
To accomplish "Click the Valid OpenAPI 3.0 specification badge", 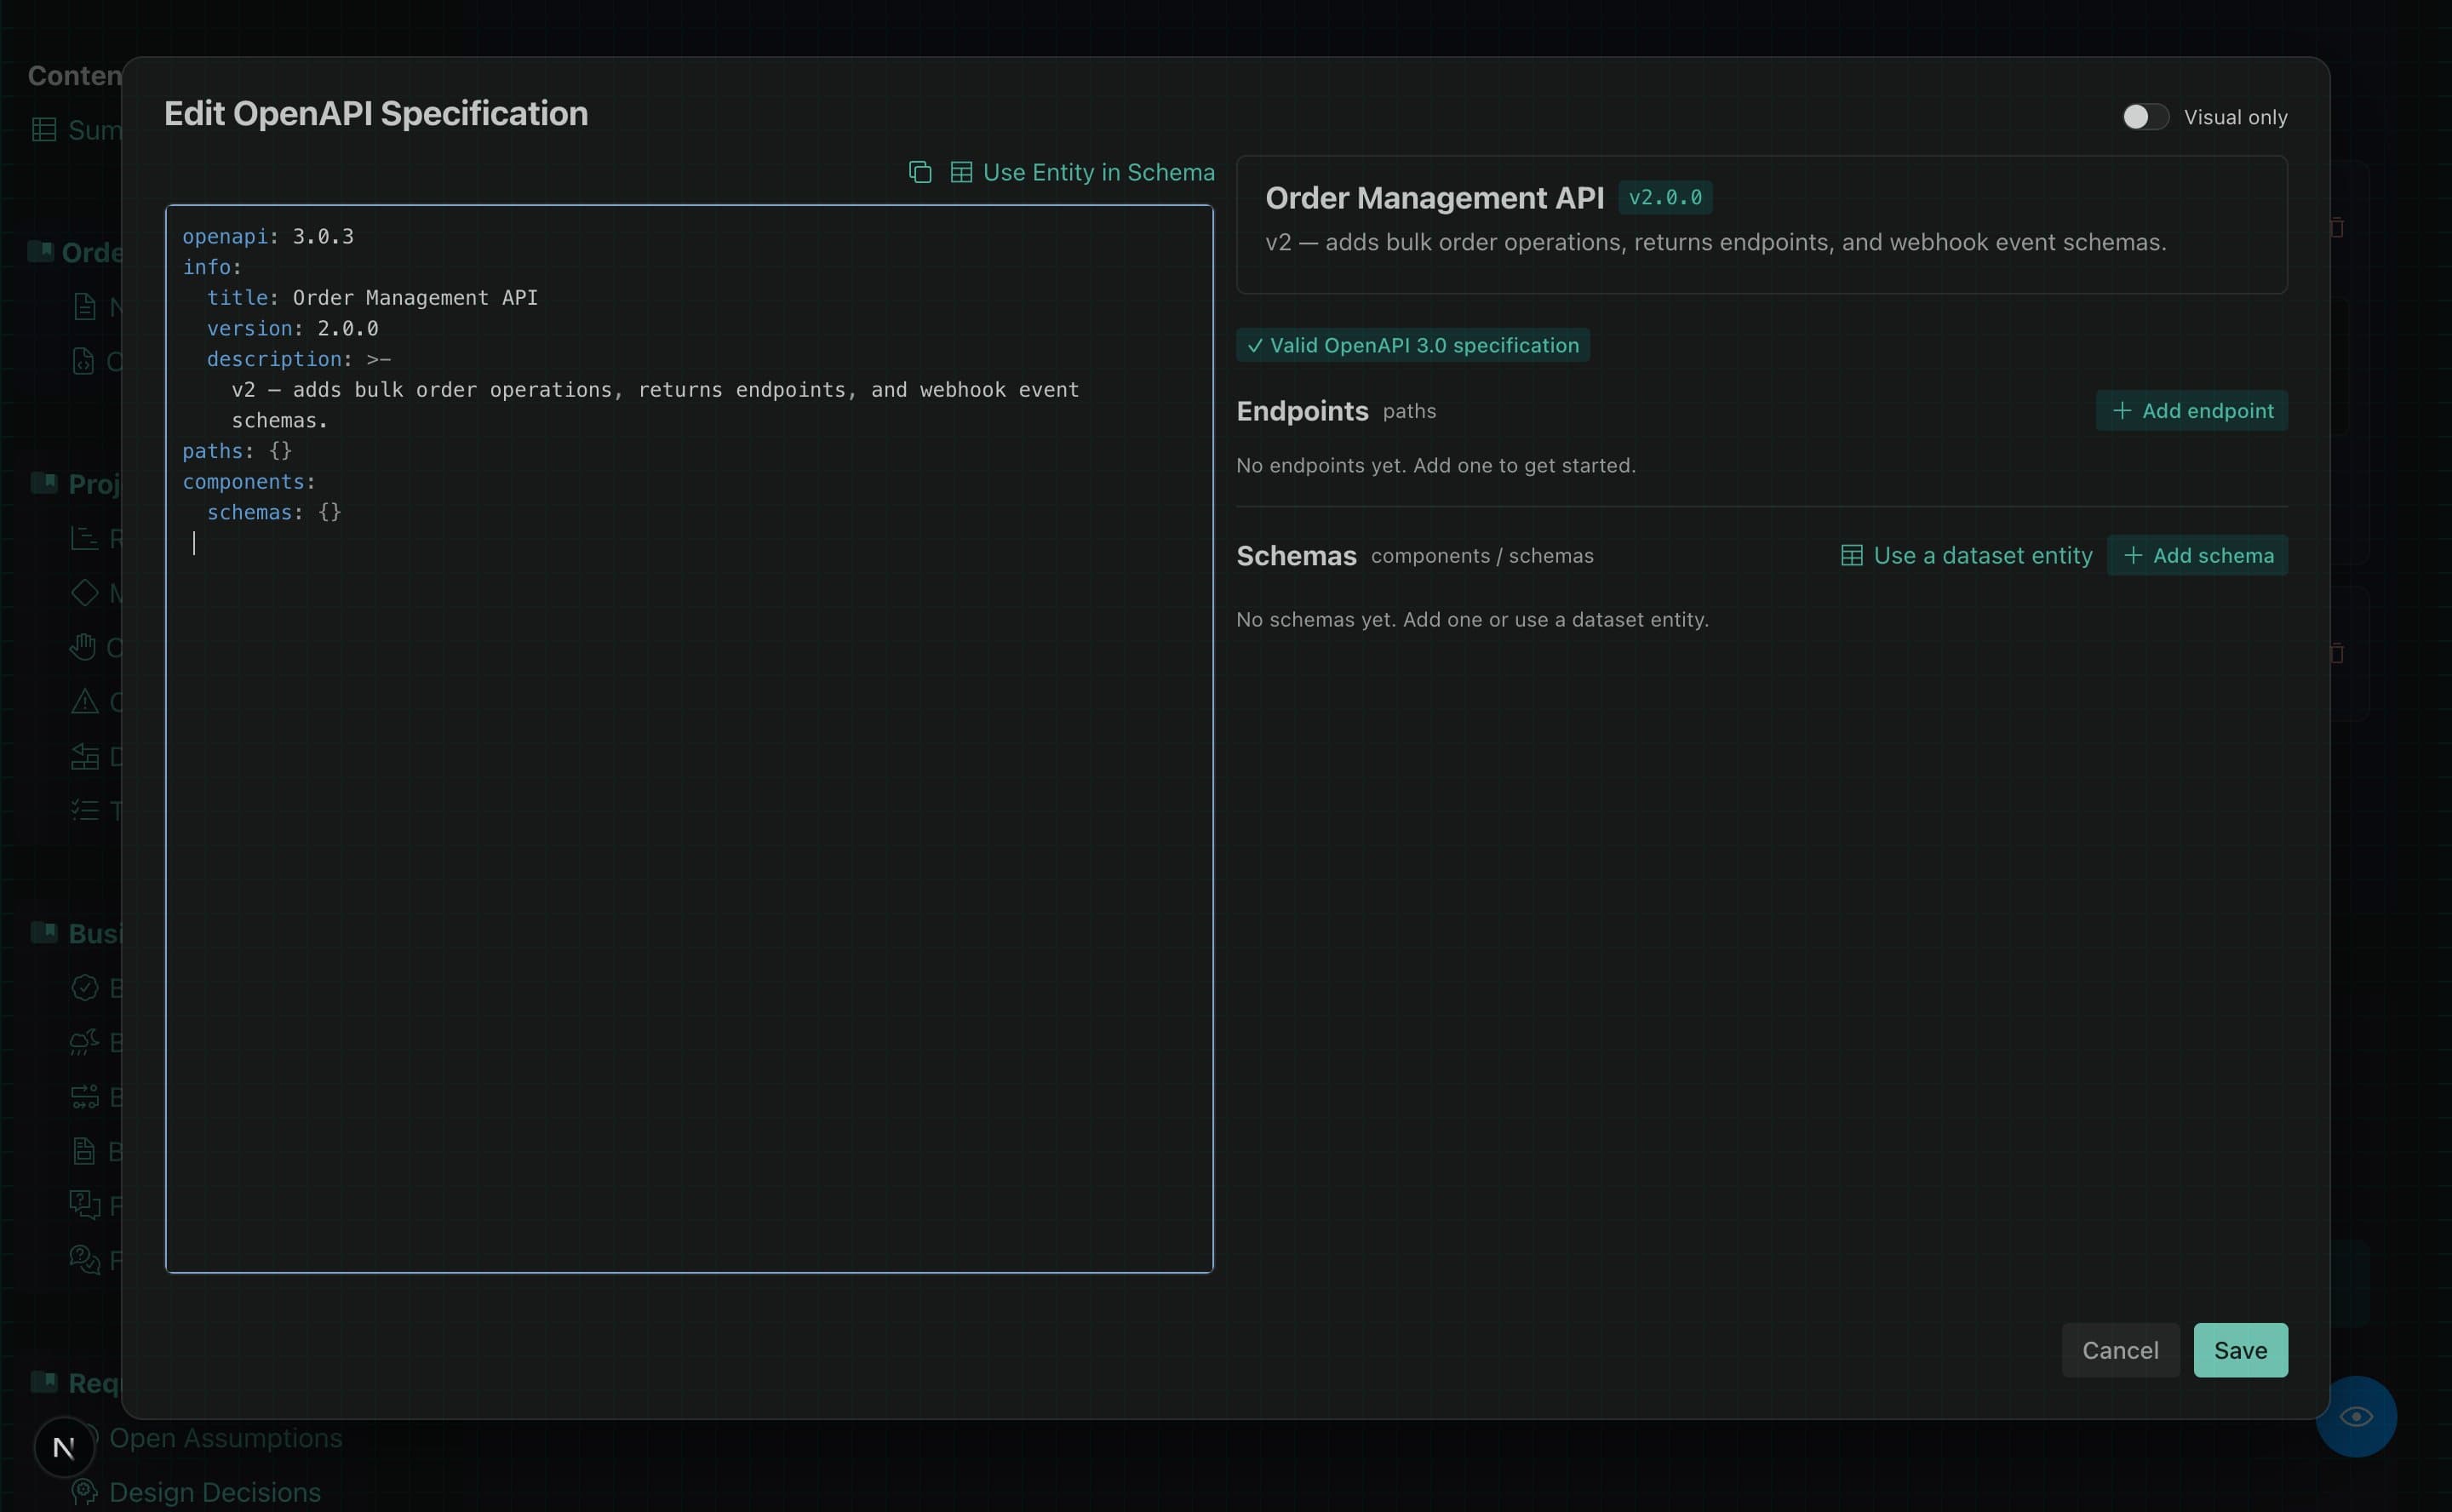I will (1412, 345).
